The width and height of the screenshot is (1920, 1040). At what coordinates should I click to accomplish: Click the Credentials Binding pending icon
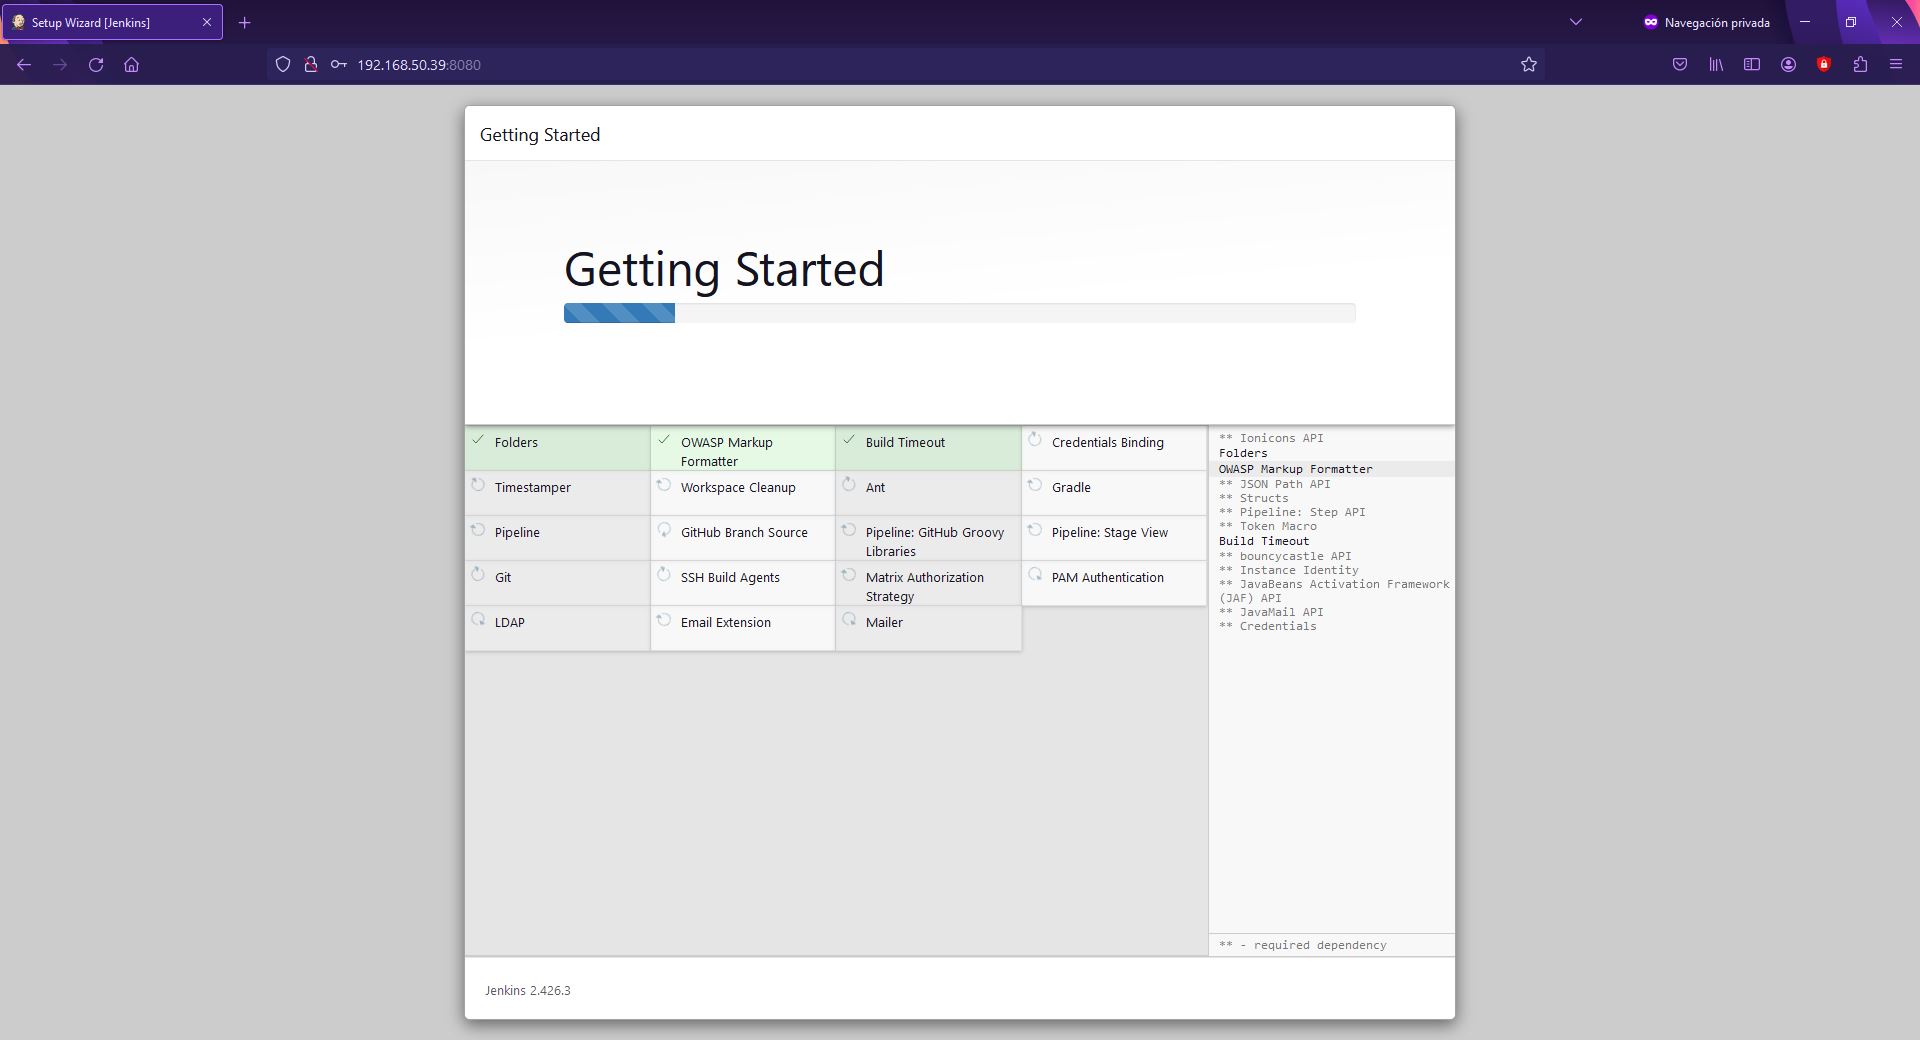pyautogui.click(x=1035, y=440)
